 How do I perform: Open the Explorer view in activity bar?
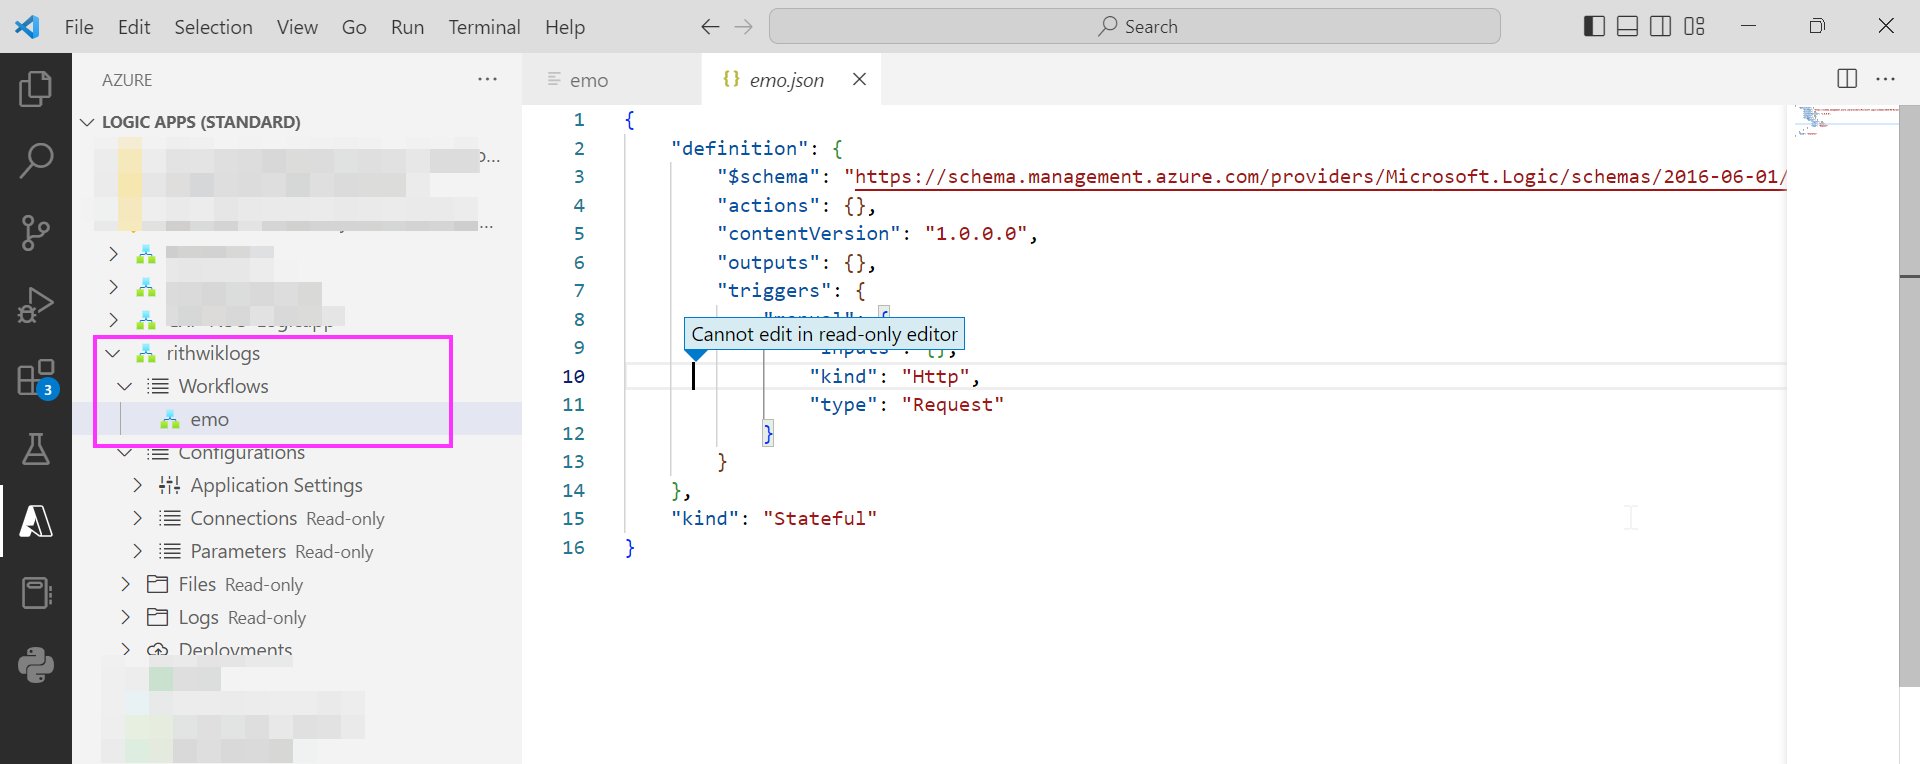[36, 89]
